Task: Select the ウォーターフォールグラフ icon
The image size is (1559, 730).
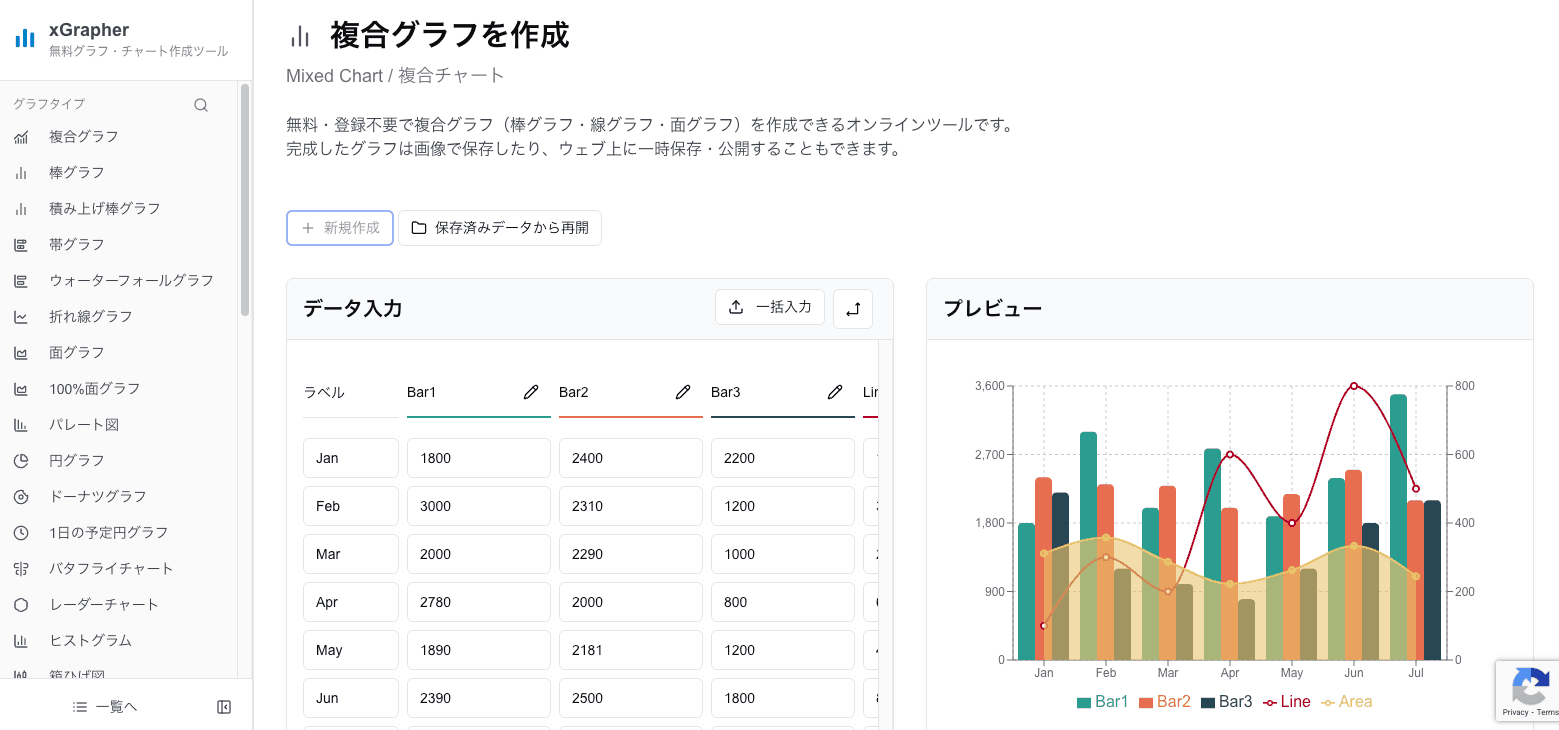Action: click(x=21, y=280)
